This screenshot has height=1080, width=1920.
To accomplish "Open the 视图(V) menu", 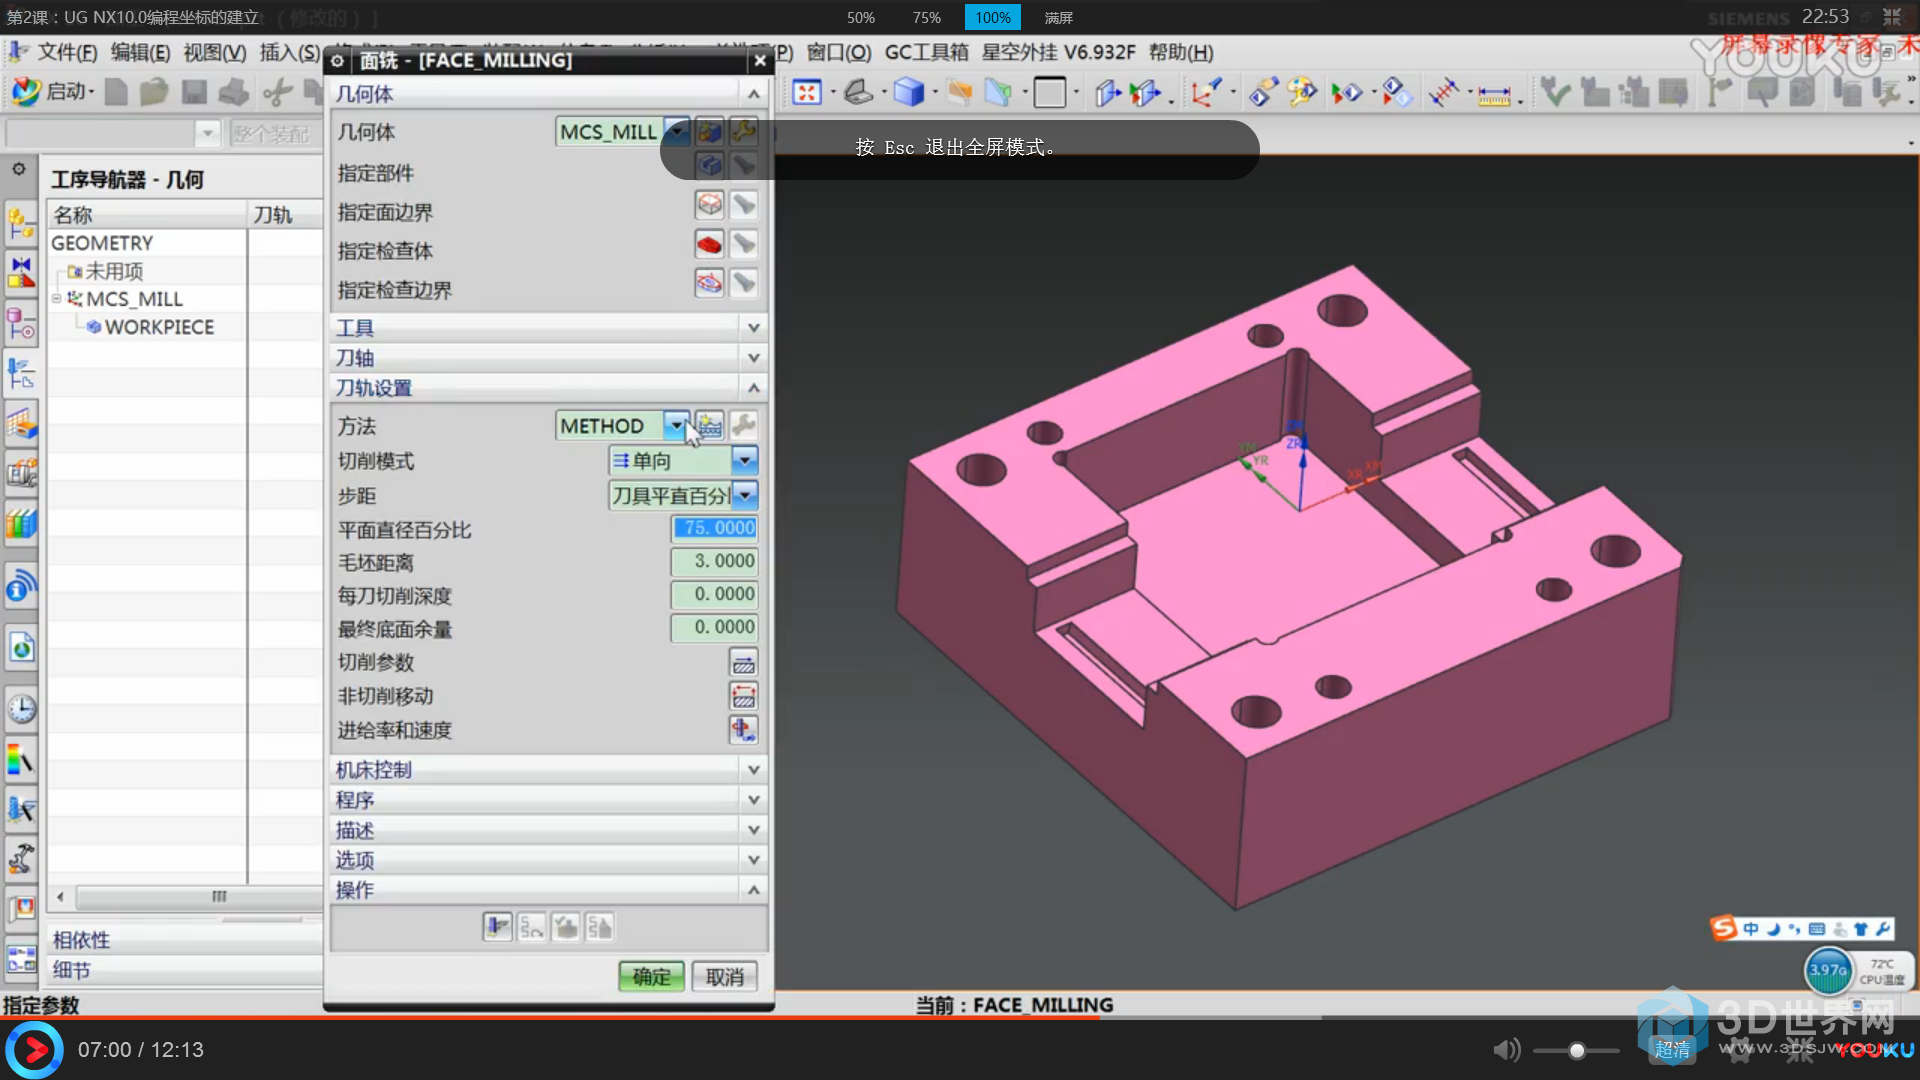I will point(215,52).
